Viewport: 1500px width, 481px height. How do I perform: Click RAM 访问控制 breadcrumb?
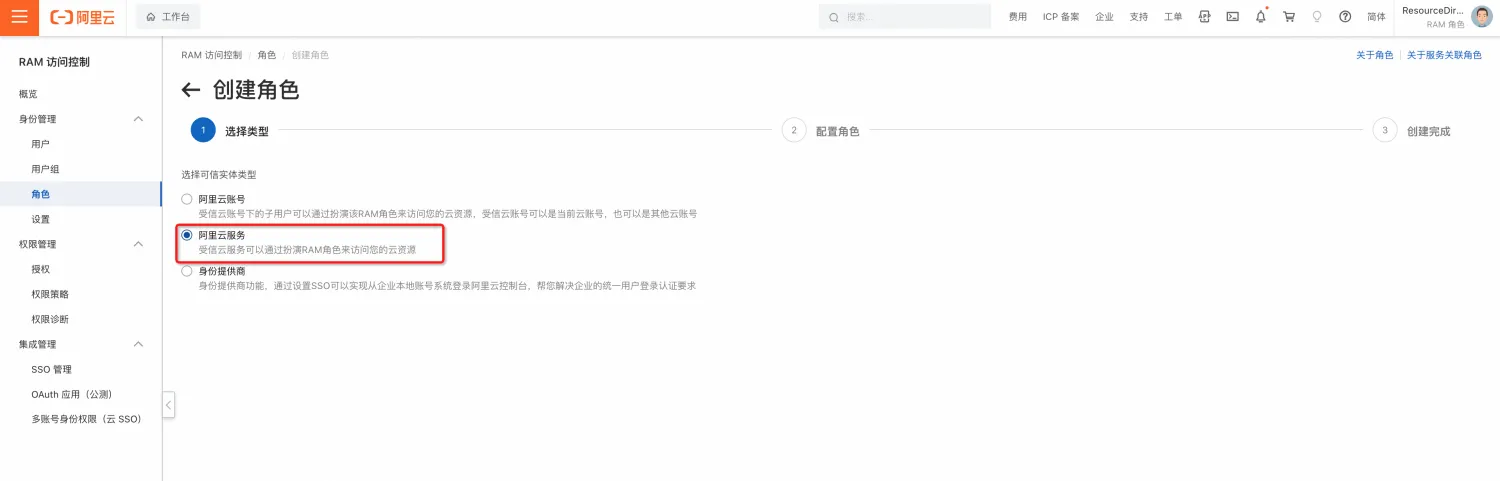211,55
